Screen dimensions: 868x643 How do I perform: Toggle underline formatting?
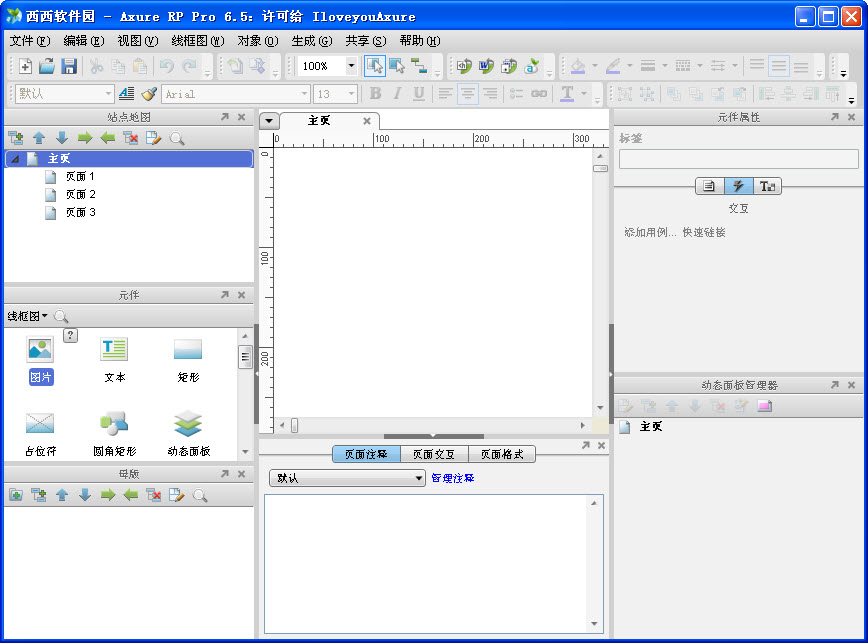pyautogui.click(x=418, y=92)
